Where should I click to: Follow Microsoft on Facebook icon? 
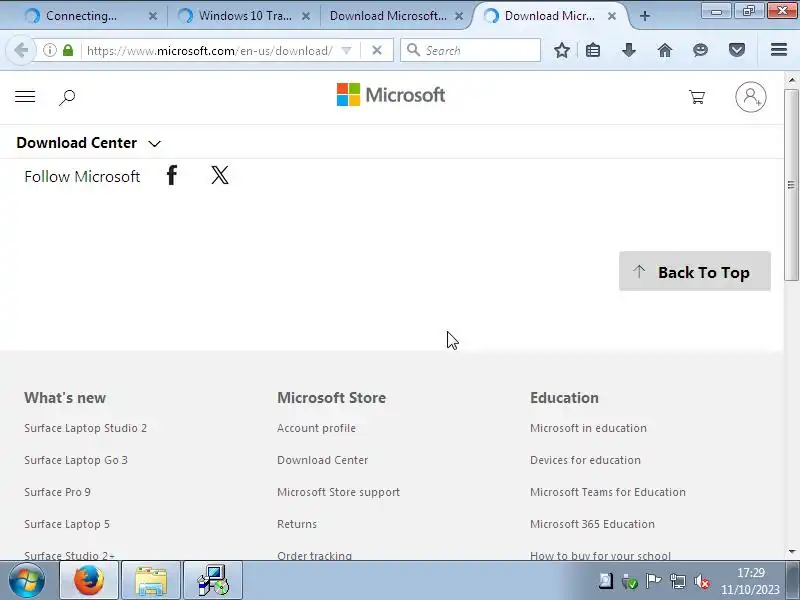point(172,175)
